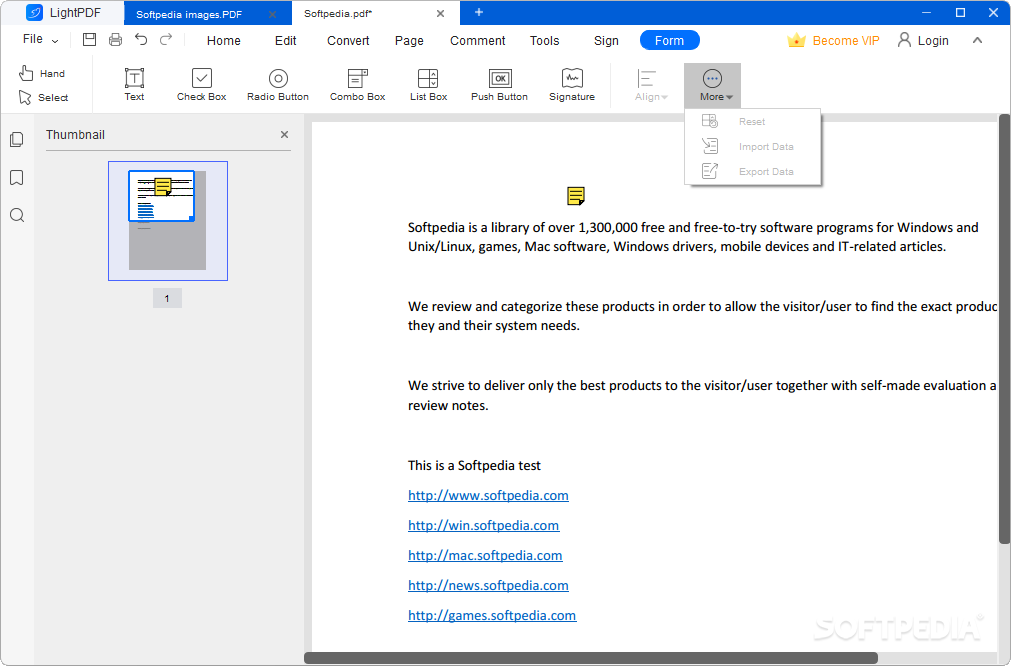The height and width of the screenshot is (666, 1011).
Task: Redo the last action
Action: tap(166, 40)
